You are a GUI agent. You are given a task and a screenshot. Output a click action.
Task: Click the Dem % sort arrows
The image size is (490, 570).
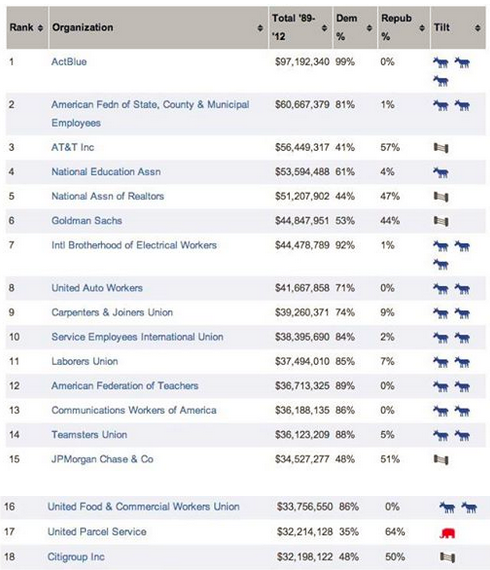369,28
